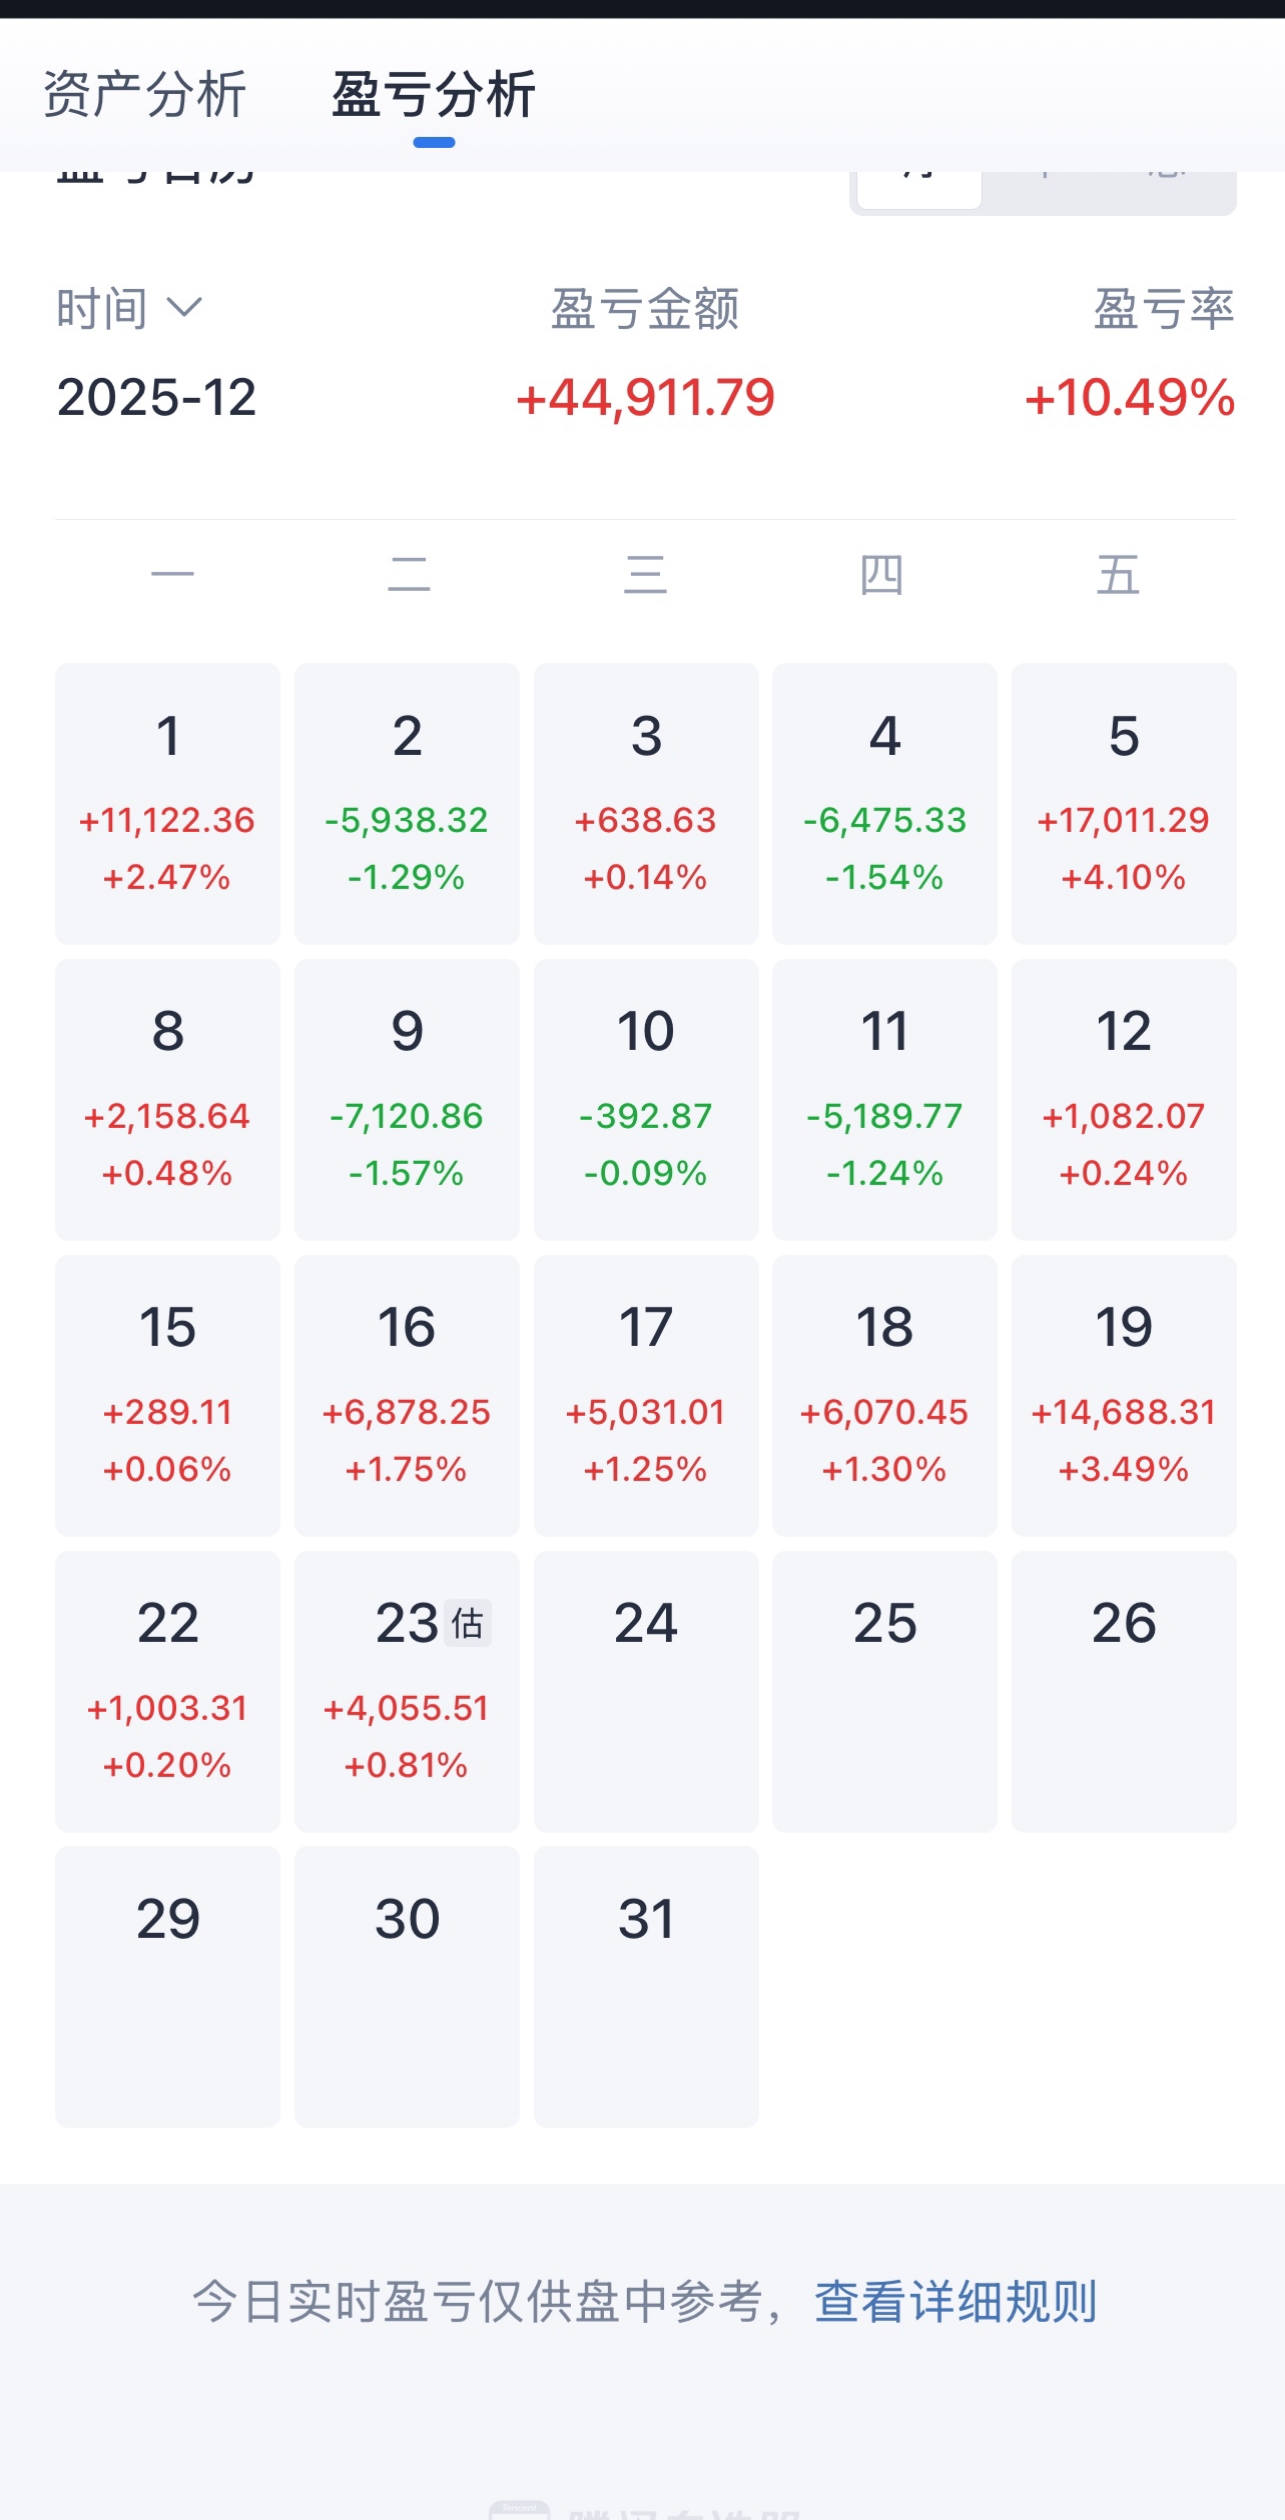Expand the 时间 dropdown chevron
1285x2520 pixels.
184,307
